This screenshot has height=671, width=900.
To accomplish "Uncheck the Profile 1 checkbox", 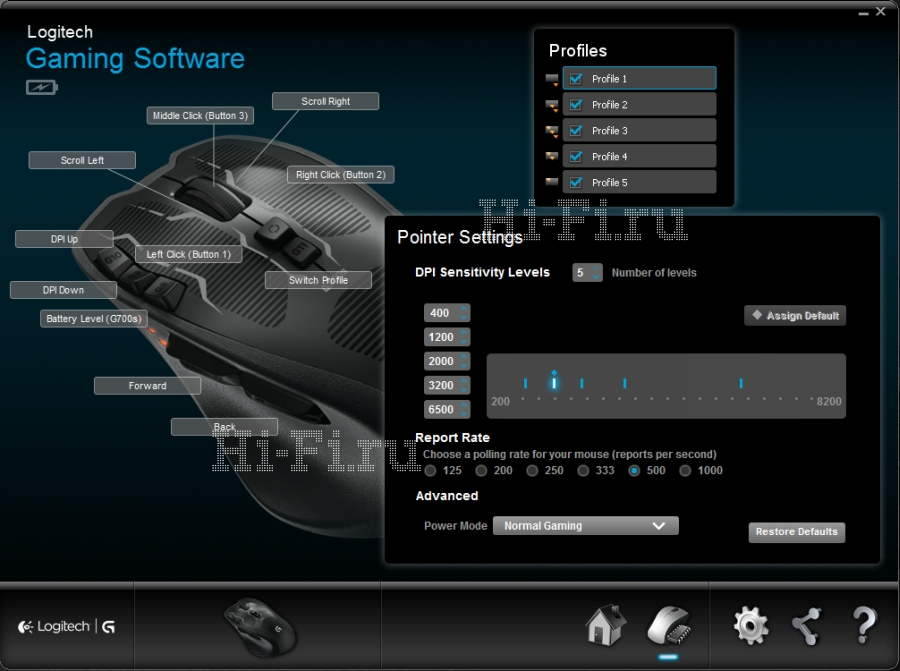I will click(575, 79).
